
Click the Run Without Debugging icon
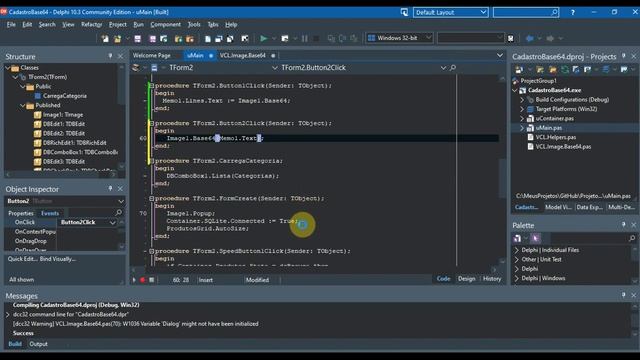pyautogui.click(x=285, y=38)
